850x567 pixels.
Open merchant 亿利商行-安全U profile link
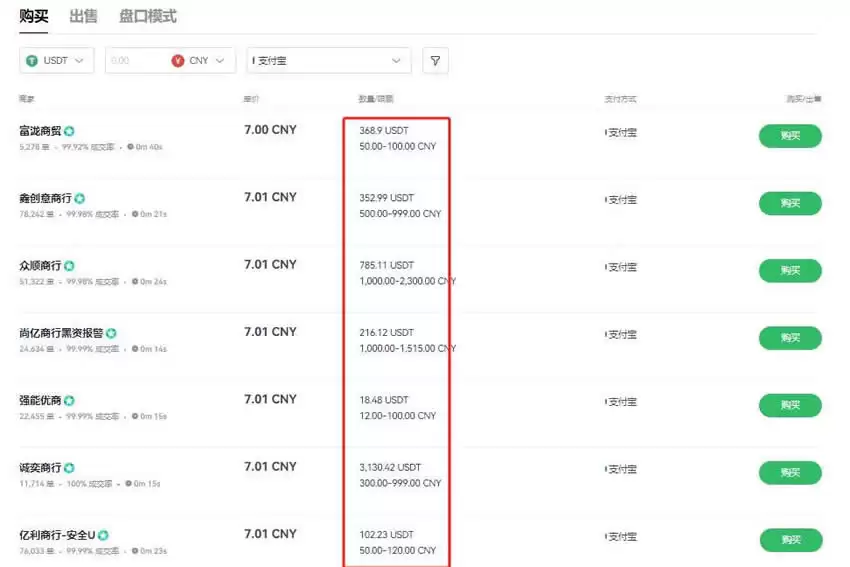tap(56, 535)
